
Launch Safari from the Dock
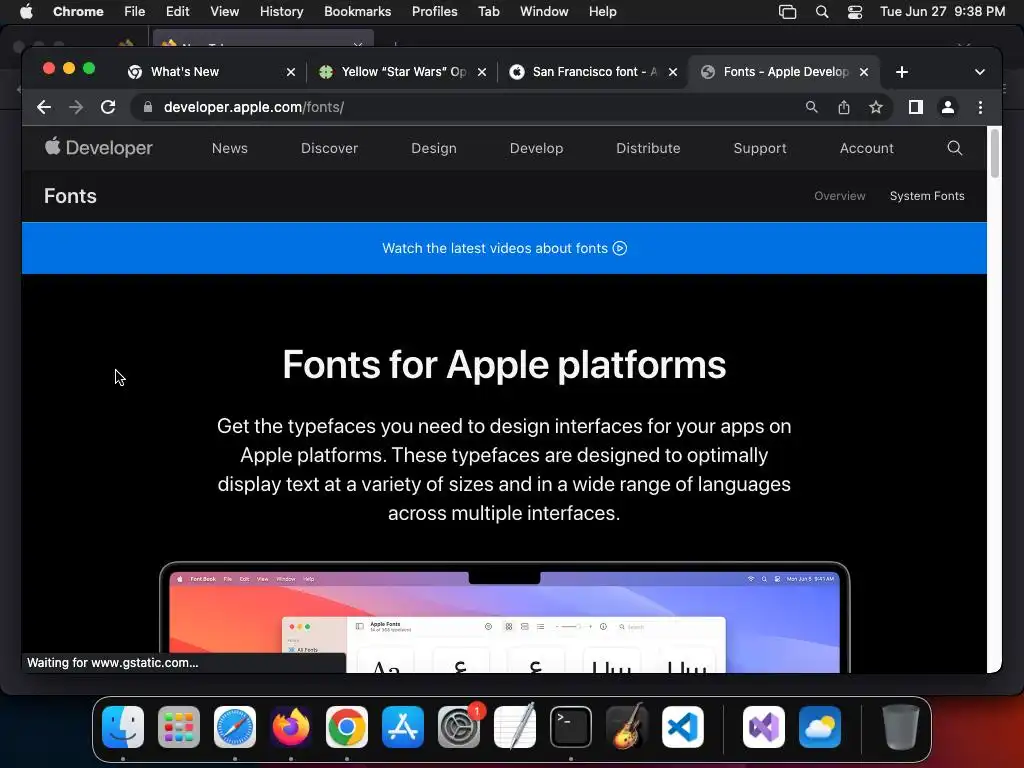235,727
